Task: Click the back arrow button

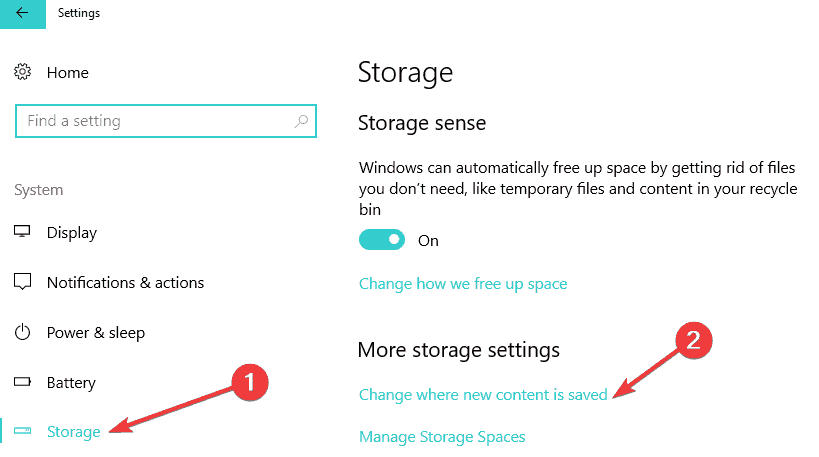Action: (x=23, y=14)
